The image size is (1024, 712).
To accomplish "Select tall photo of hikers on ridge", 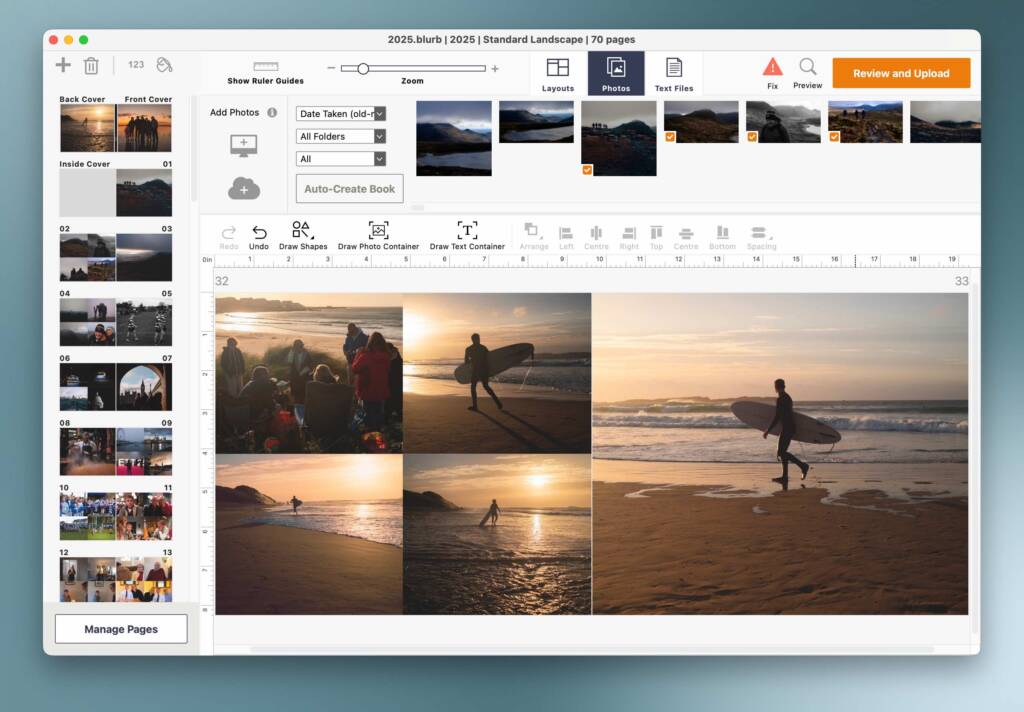I will click(x=618, y=138).
